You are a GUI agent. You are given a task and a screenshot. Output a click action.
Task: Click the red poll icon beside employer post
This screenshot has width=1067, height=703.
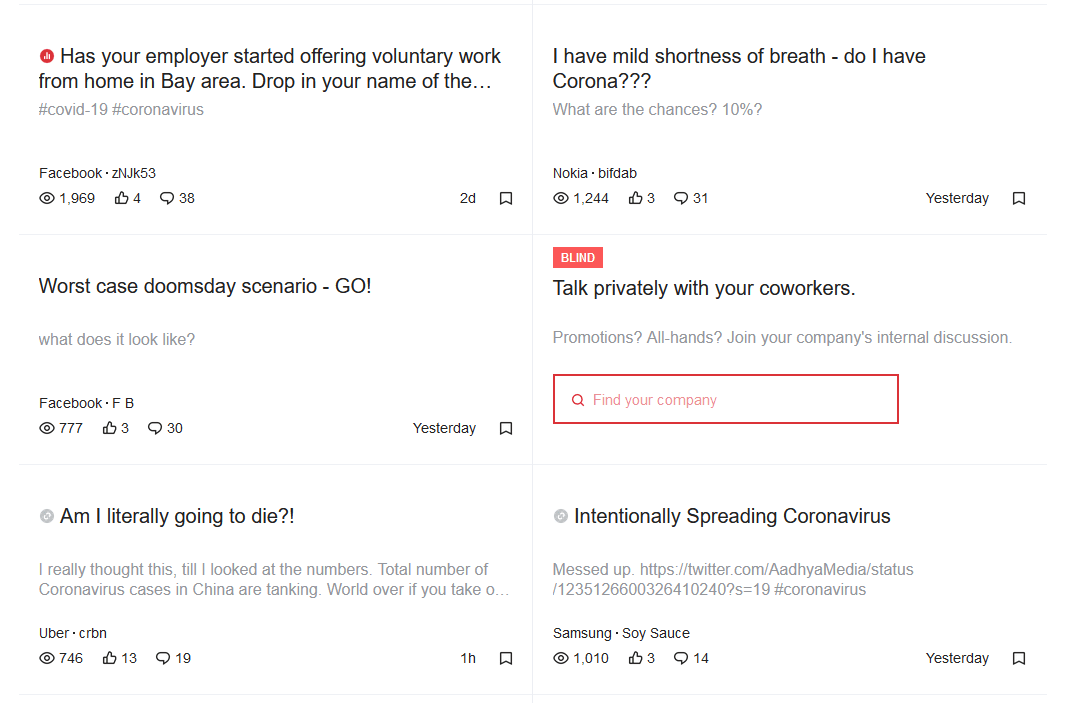pos(46,56)
